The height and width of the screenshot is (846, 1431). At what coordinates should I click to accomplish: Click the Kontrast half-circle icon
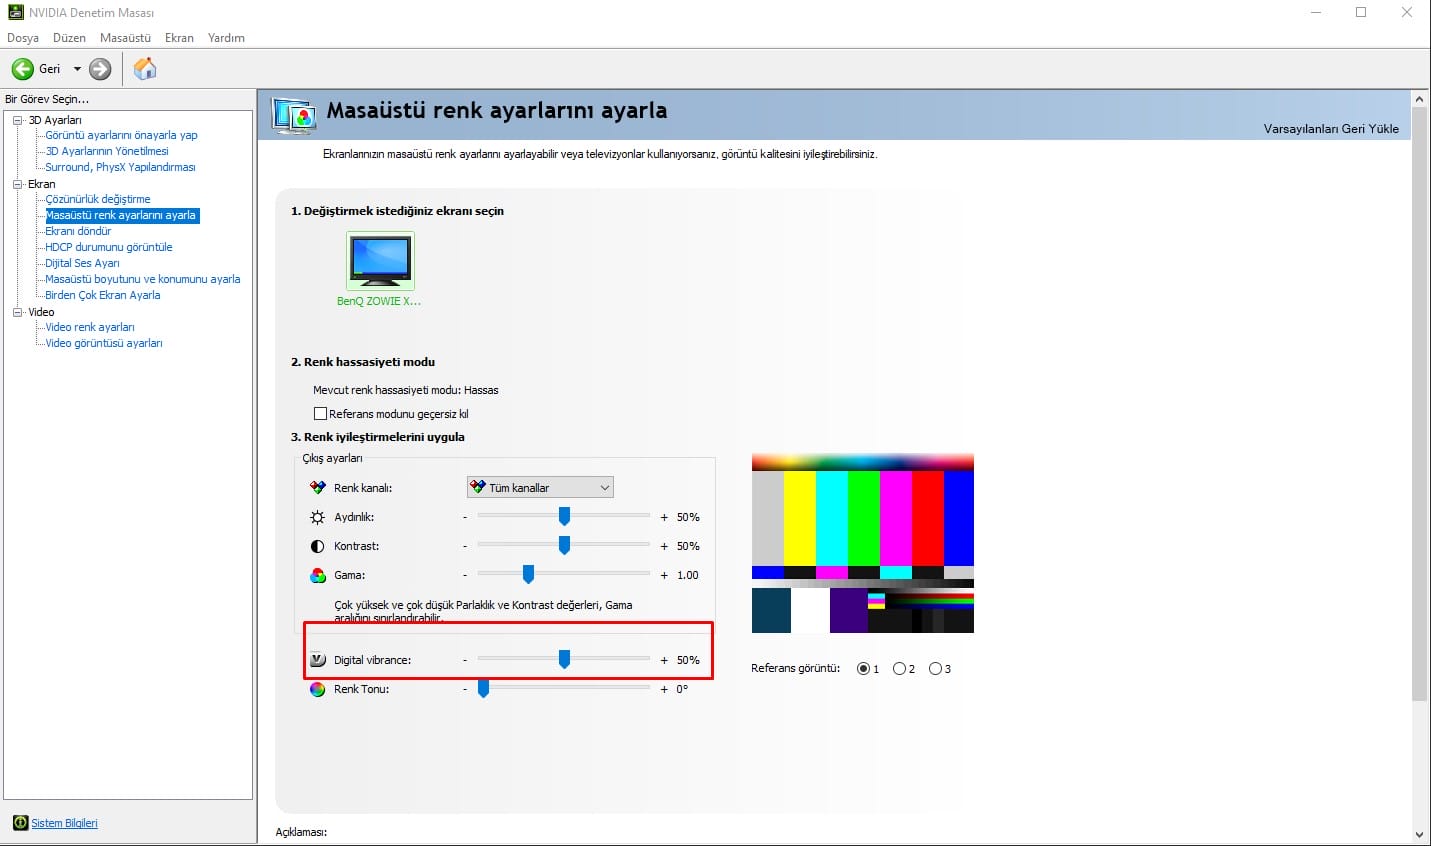click(318, 546)
